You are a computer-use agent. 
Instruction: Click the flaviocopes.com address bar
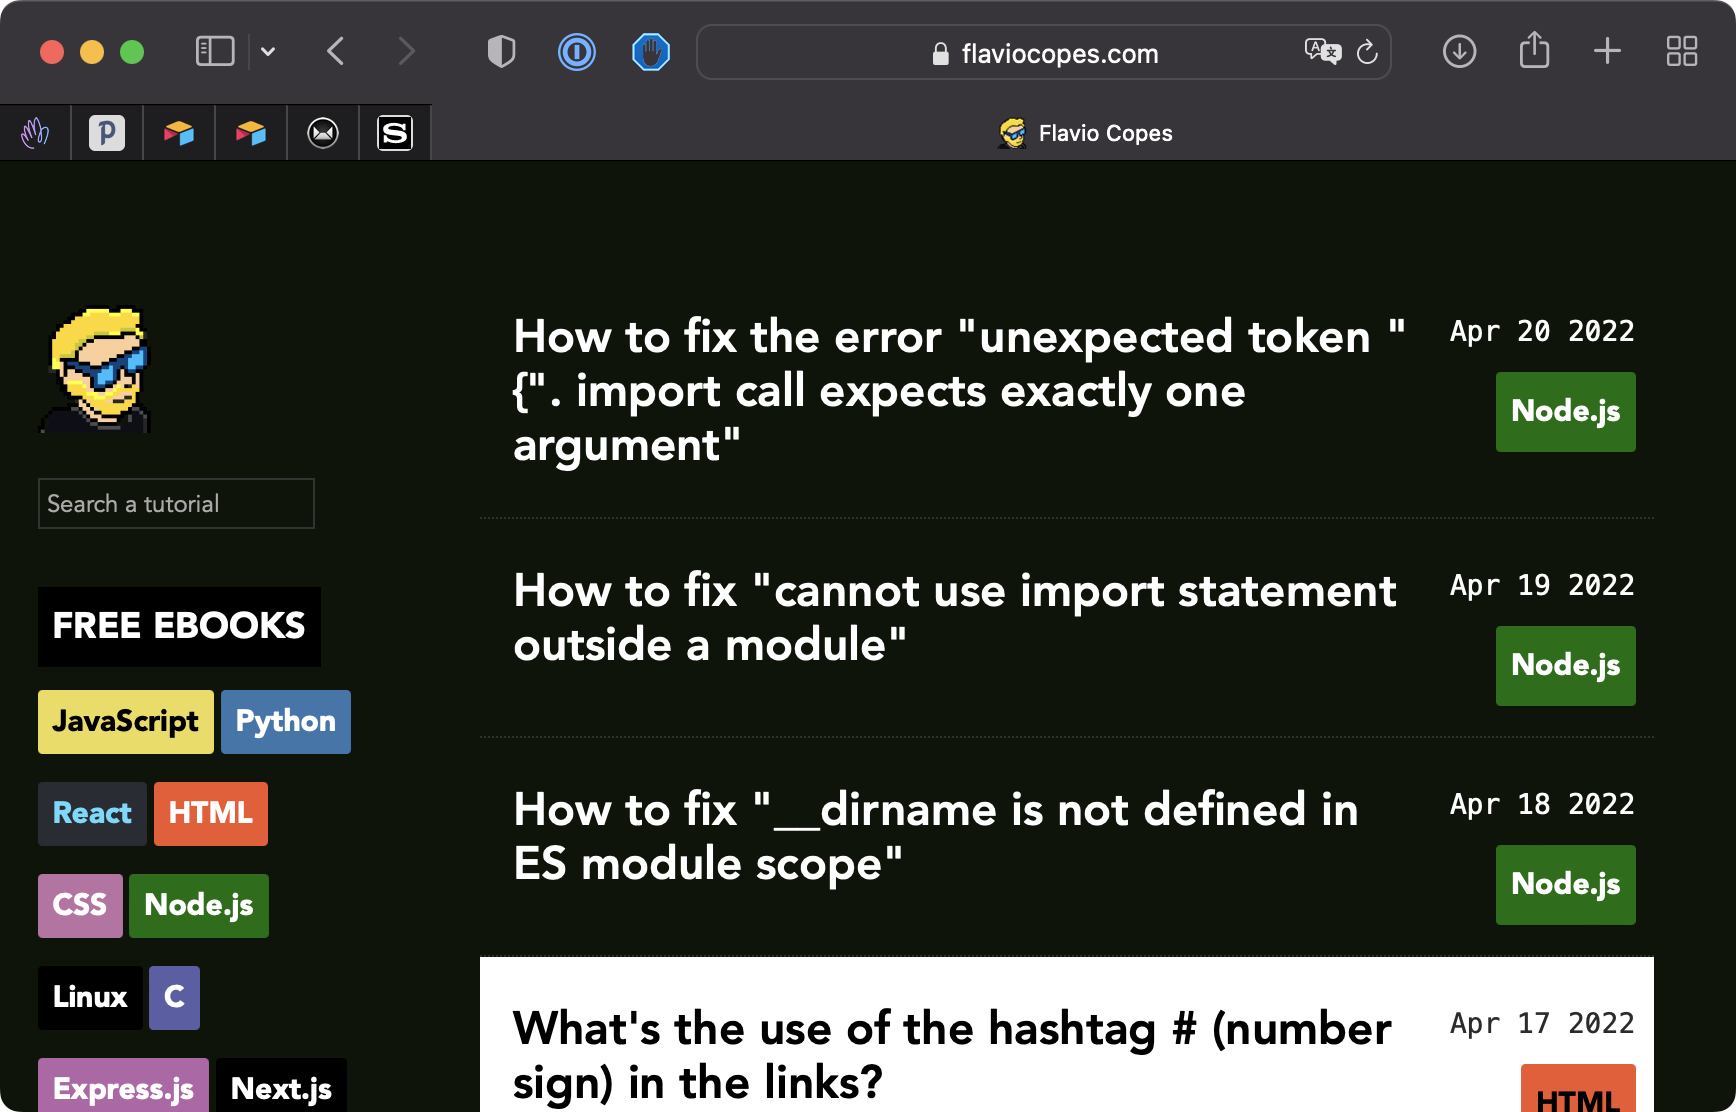point(1059,53)
